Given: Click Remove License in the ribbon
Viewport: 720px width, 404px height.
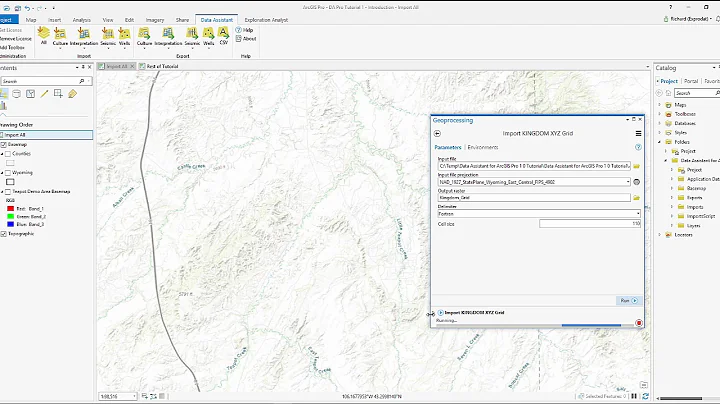Looking at the screenshot, I should pos(16,39).
